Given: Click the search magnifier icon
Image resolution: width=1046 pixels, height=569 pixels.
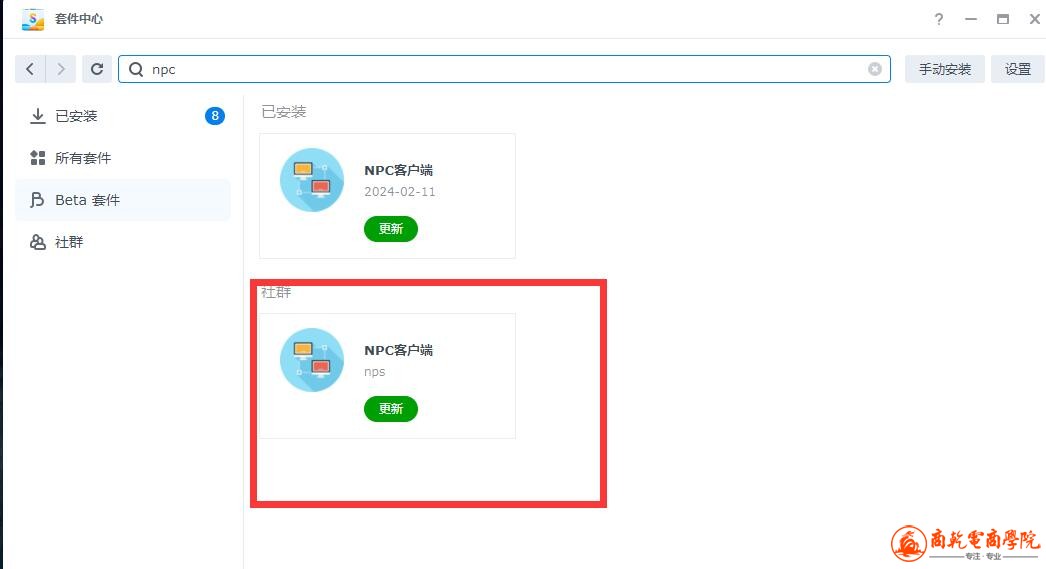Looking at the screenshot, I should tap(136, 69).
